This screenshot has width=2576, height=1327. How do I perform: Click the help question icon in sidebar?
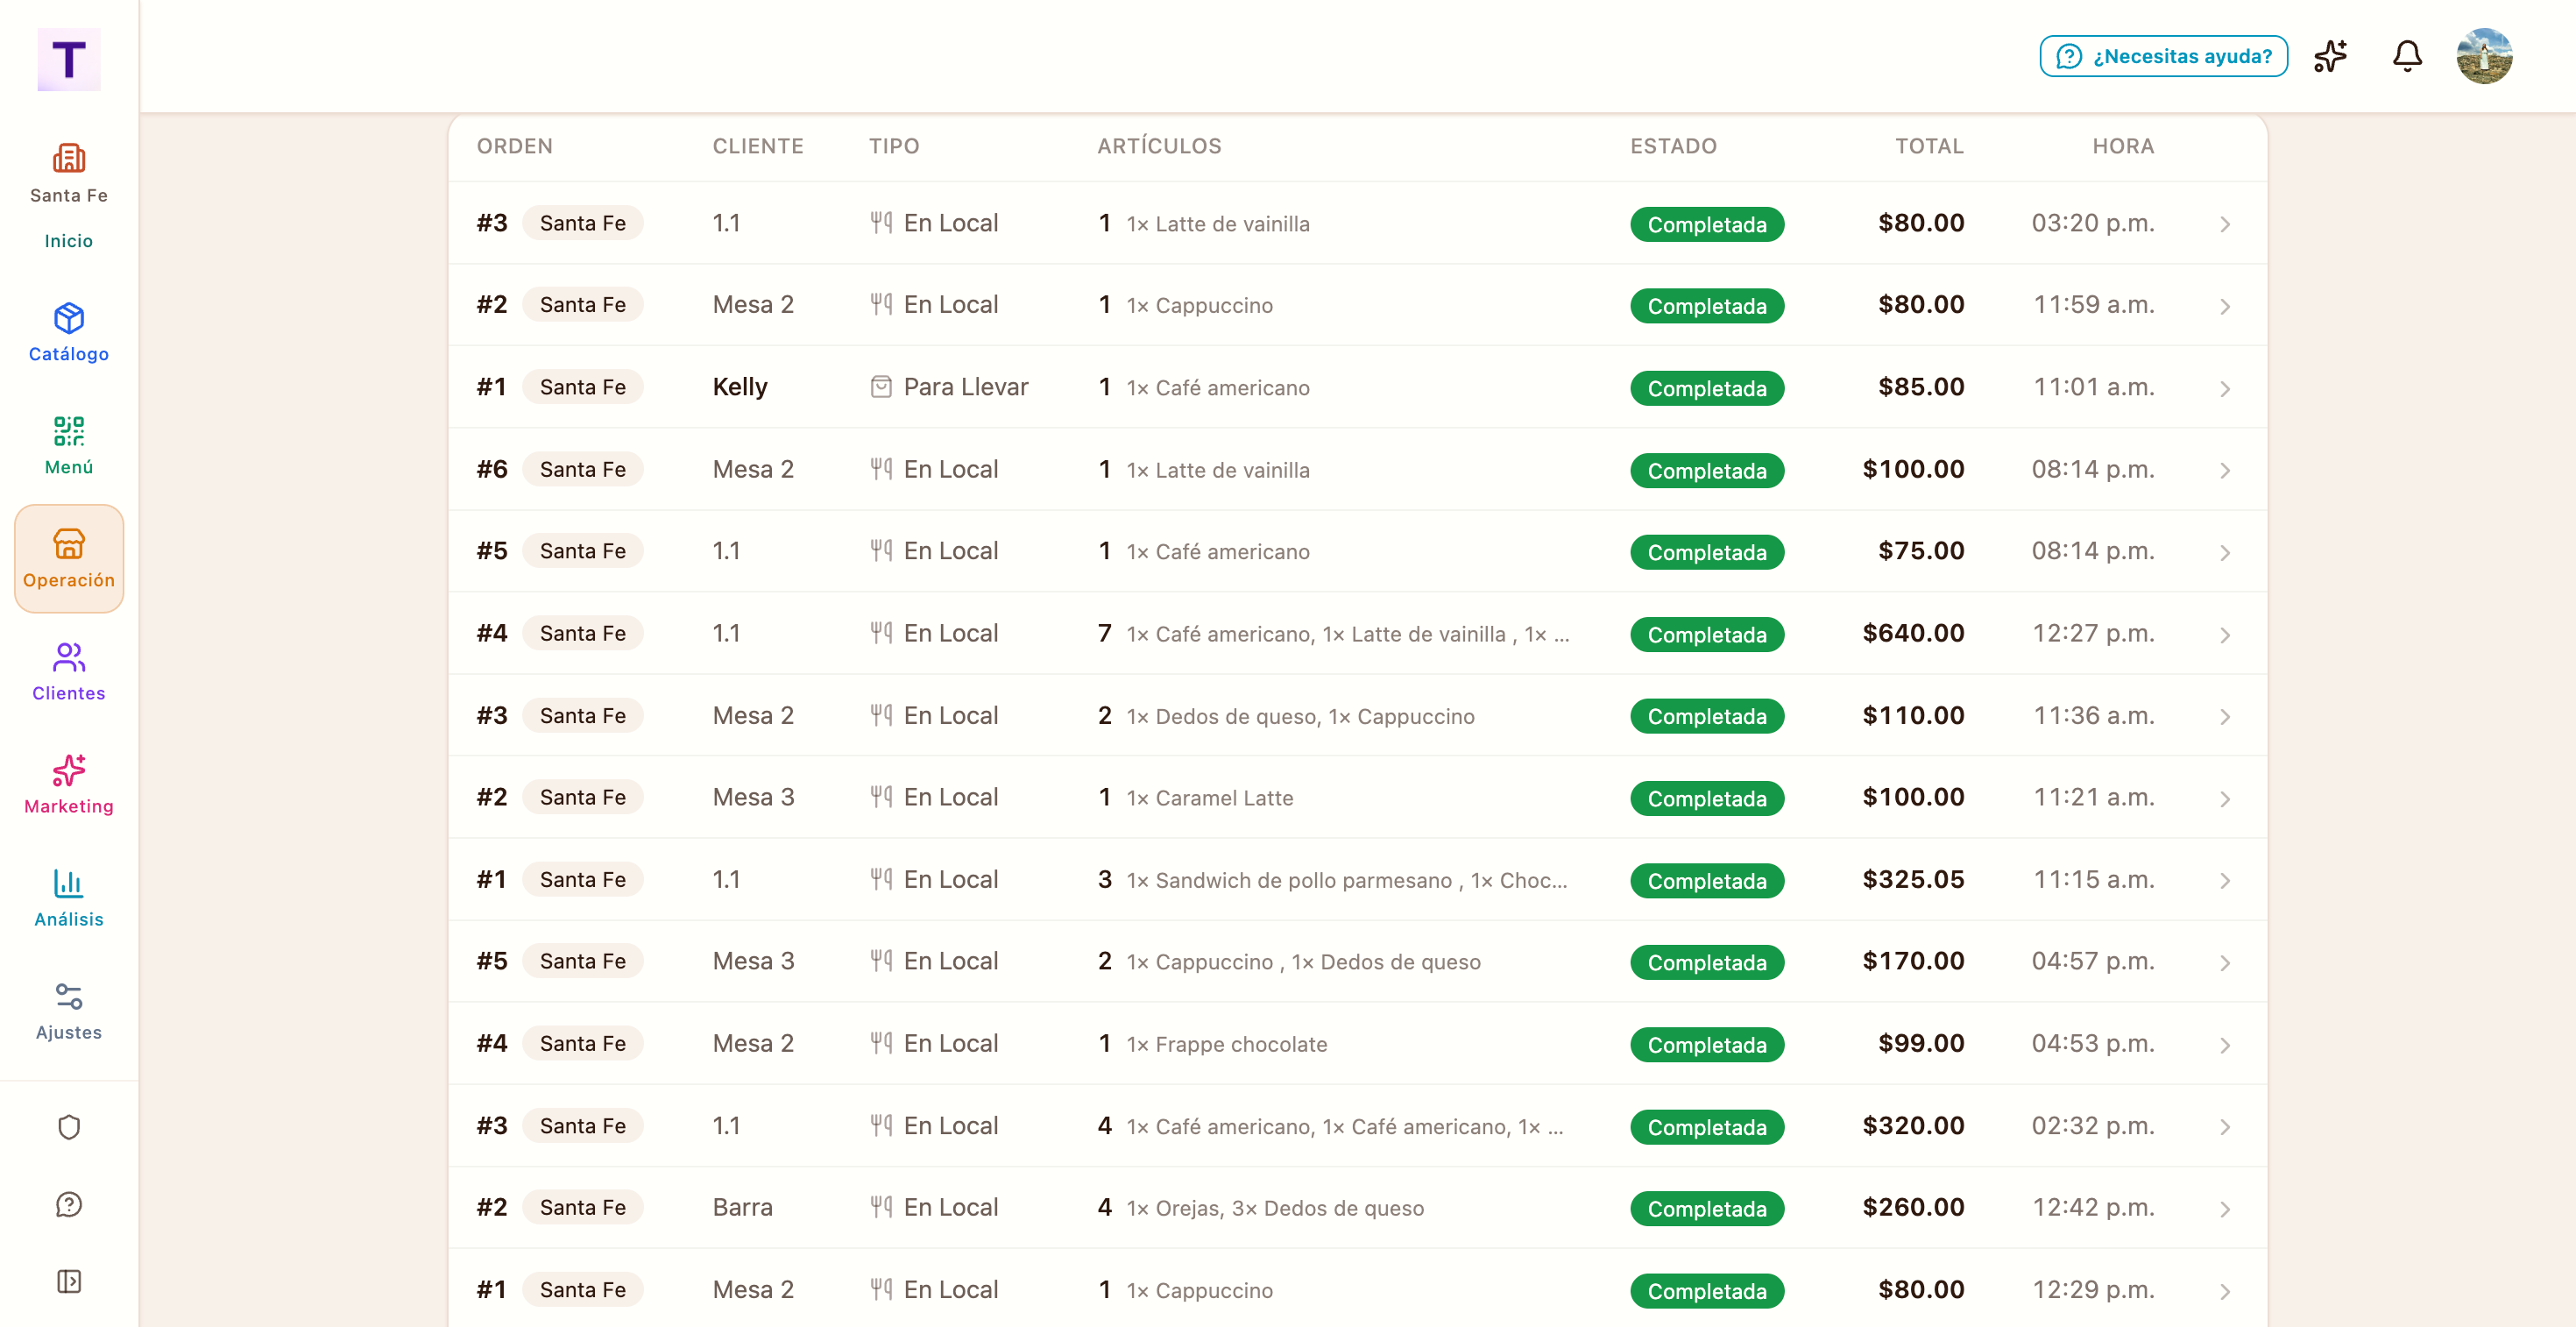click(69, 1204)
